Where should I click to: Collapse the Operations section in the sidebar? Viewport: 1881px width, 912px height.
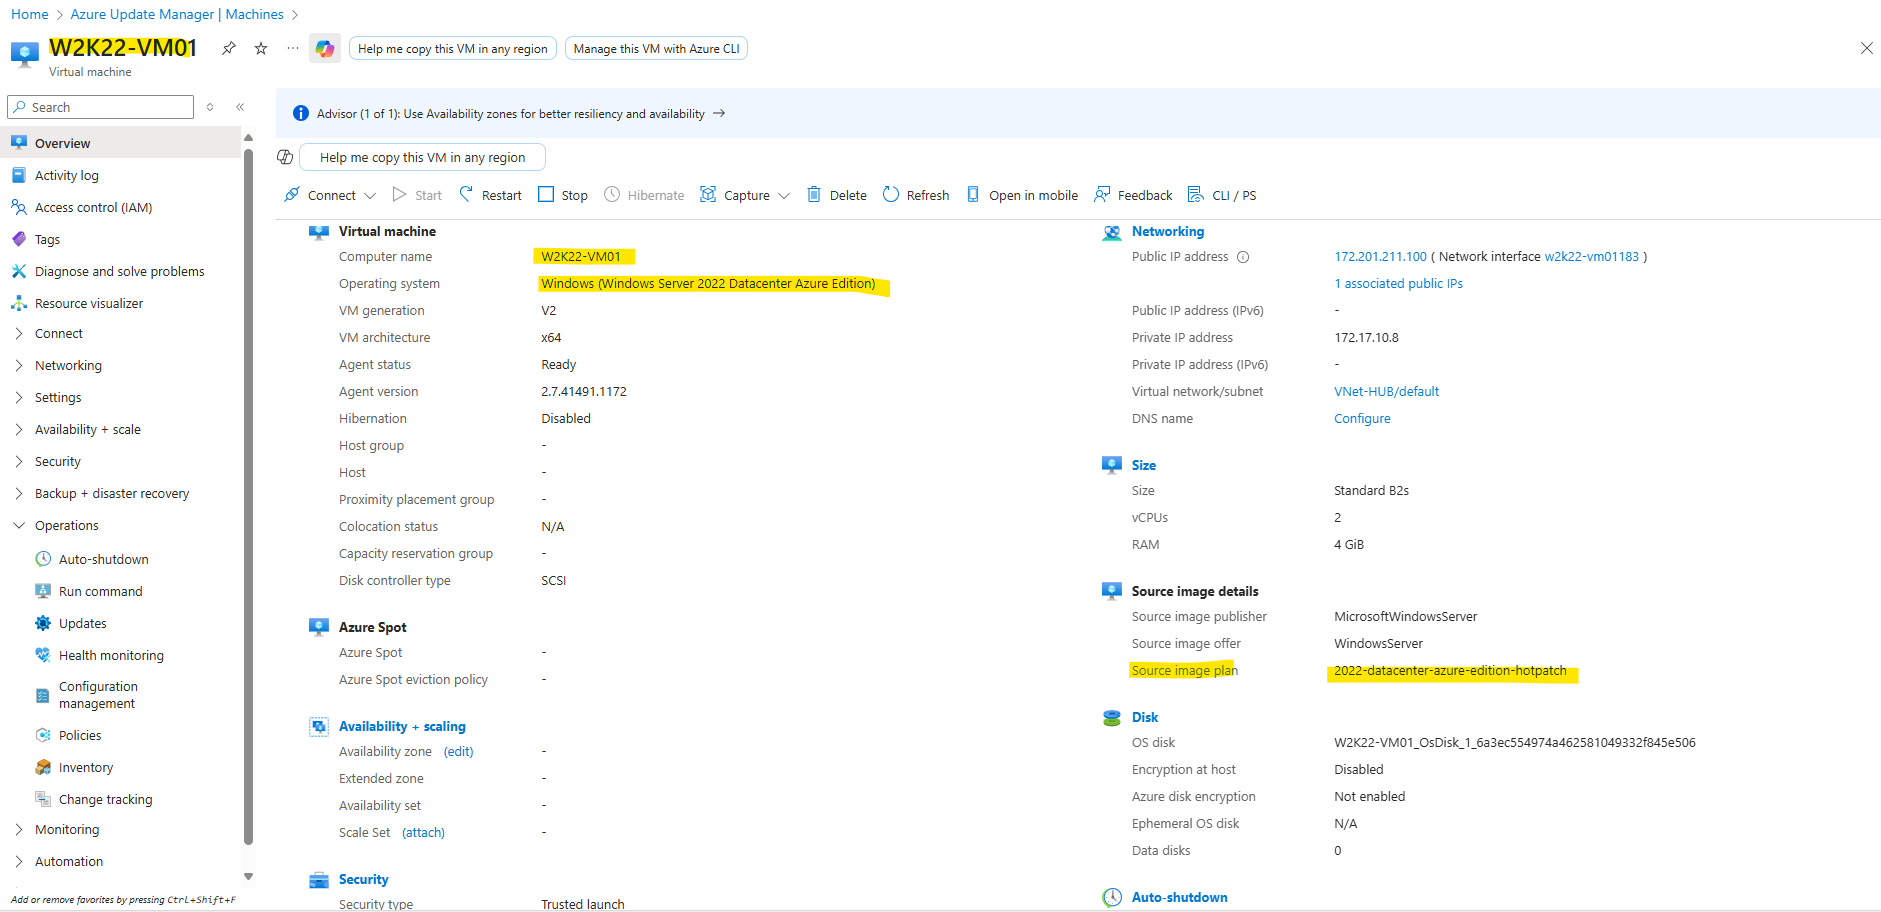(x=19, y=526)
